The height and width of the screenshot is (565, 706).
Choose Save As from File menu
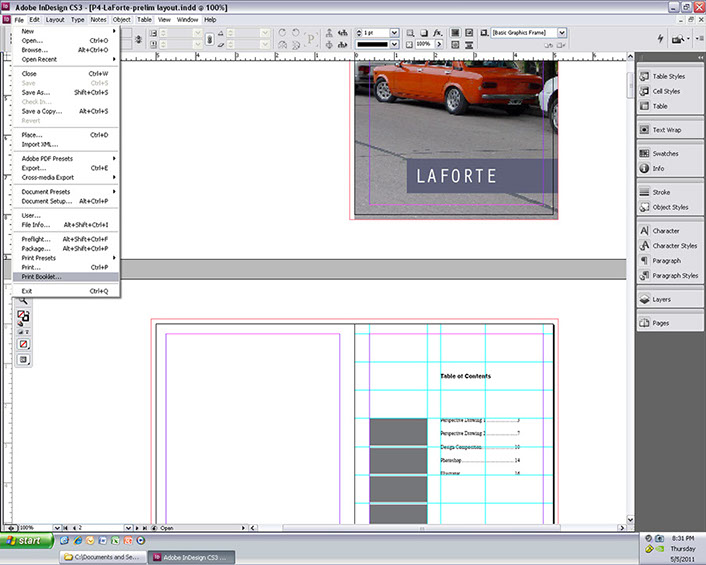click(x=66, y=92)
